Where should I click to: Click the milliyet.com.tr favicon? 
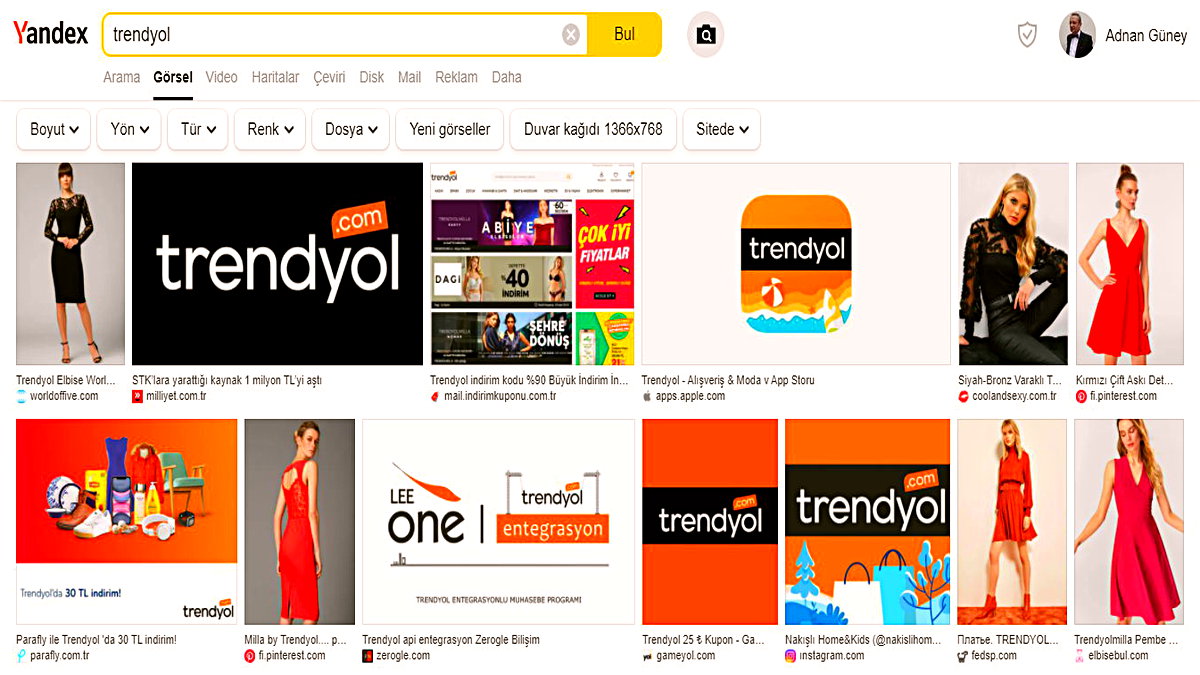[137, 396]
